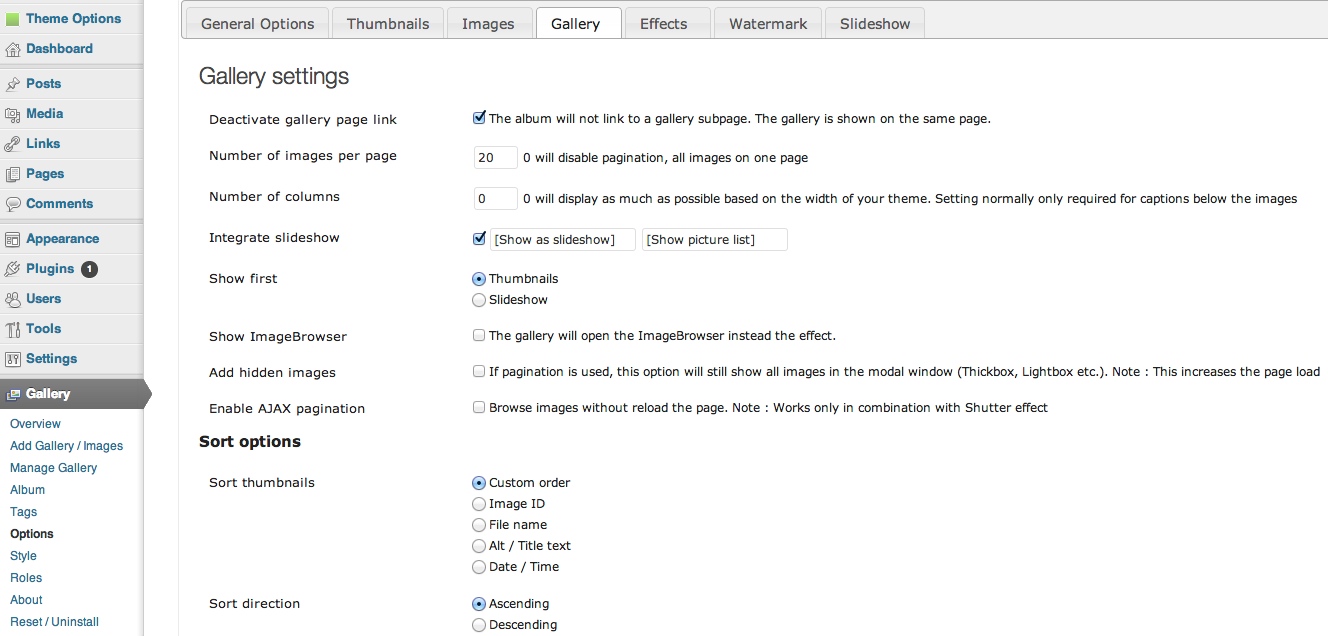
Task: Open the Style submenu page
Action: click(23, 556)
